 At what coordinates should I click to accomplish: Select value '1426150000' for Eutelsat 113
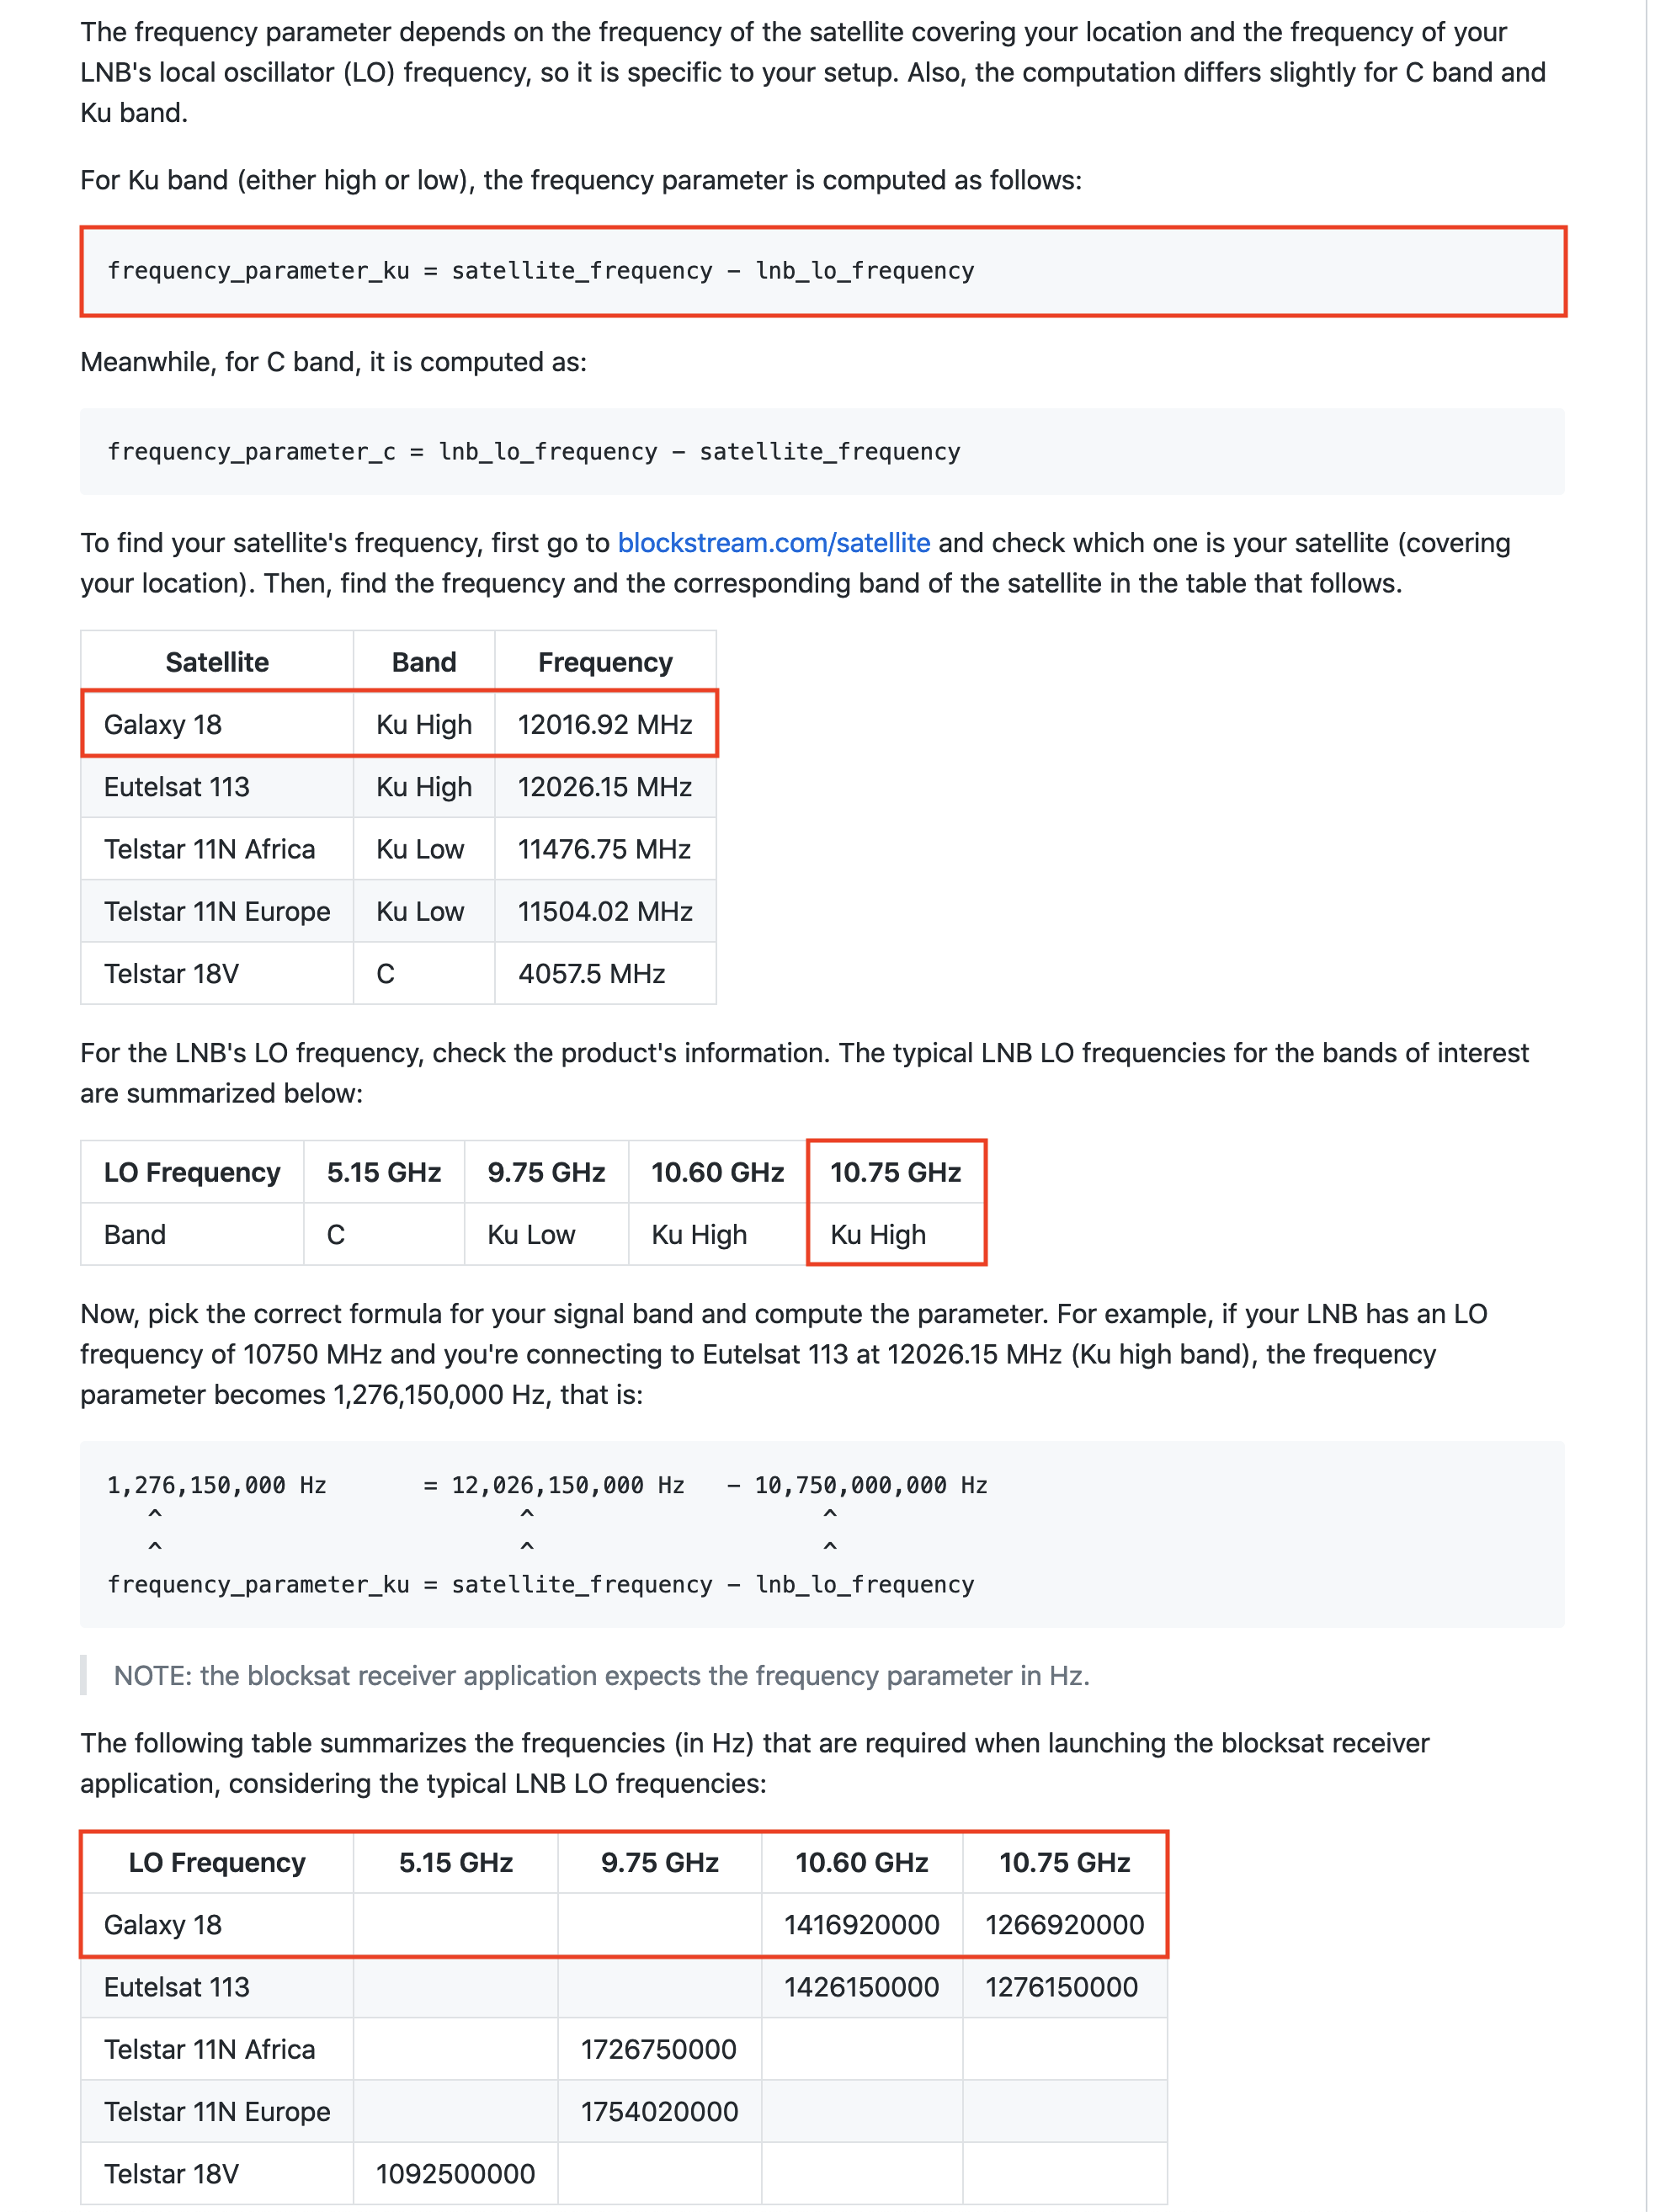861,1987
